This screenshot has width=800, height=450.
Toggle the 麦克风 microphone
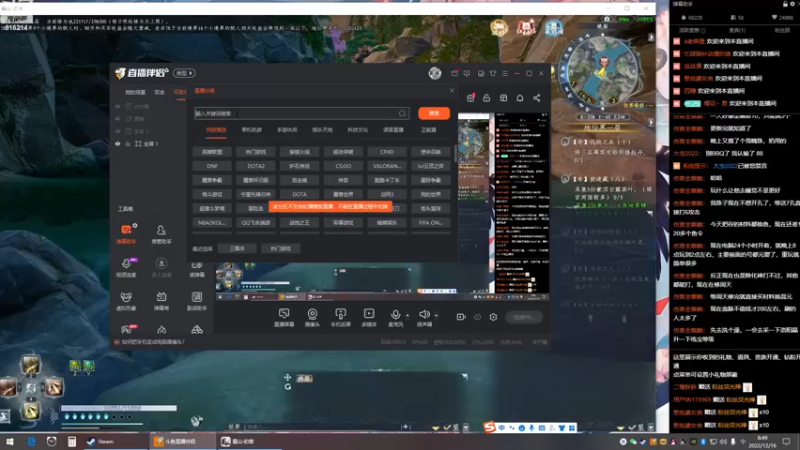click(395, 317)
